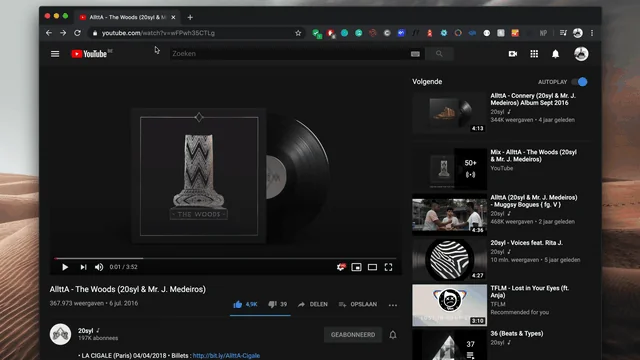Open the player settings gear

click(x=341, y=267)
